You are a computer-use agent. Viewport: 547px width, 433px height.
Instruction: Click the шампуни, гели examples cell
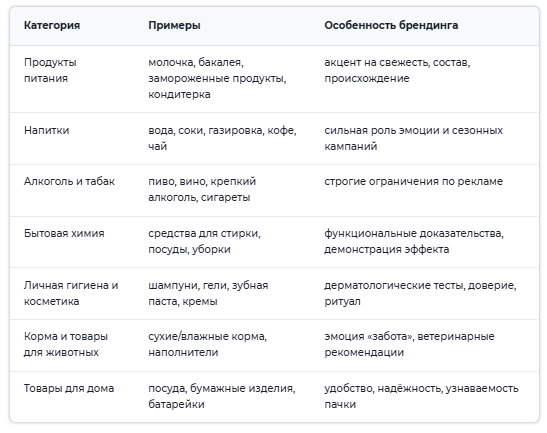(208, 293)
